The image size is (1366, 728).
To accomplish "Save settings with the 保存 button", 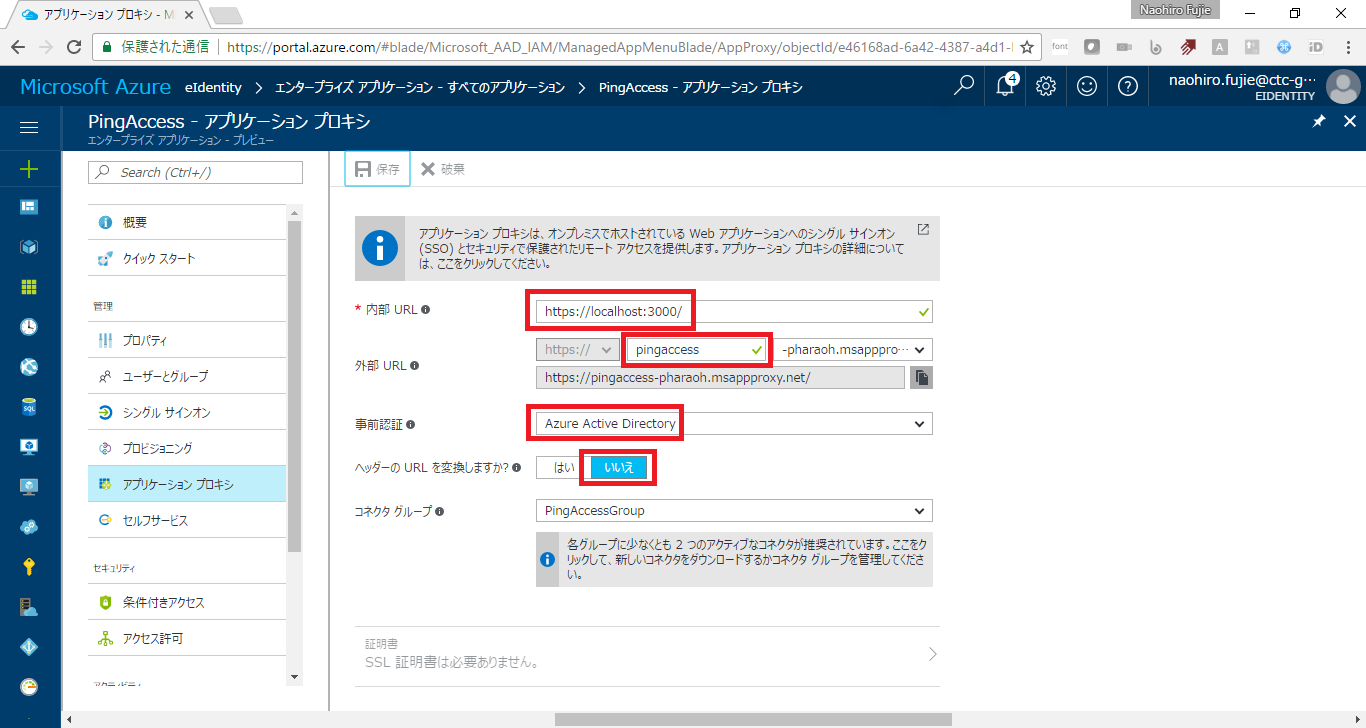I will [377, 168].
